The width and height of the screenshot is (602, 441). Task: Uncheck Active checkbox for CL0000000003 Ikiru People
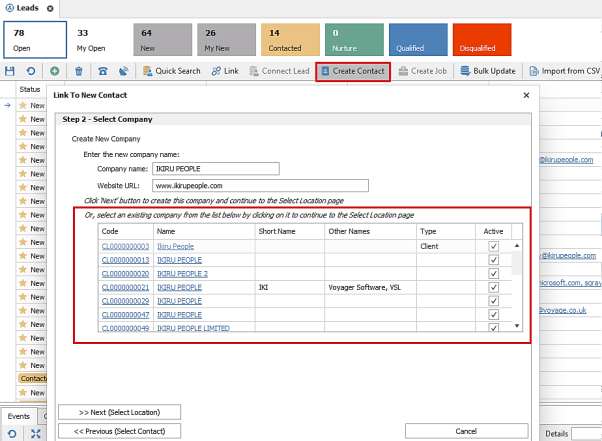point(493,246)
